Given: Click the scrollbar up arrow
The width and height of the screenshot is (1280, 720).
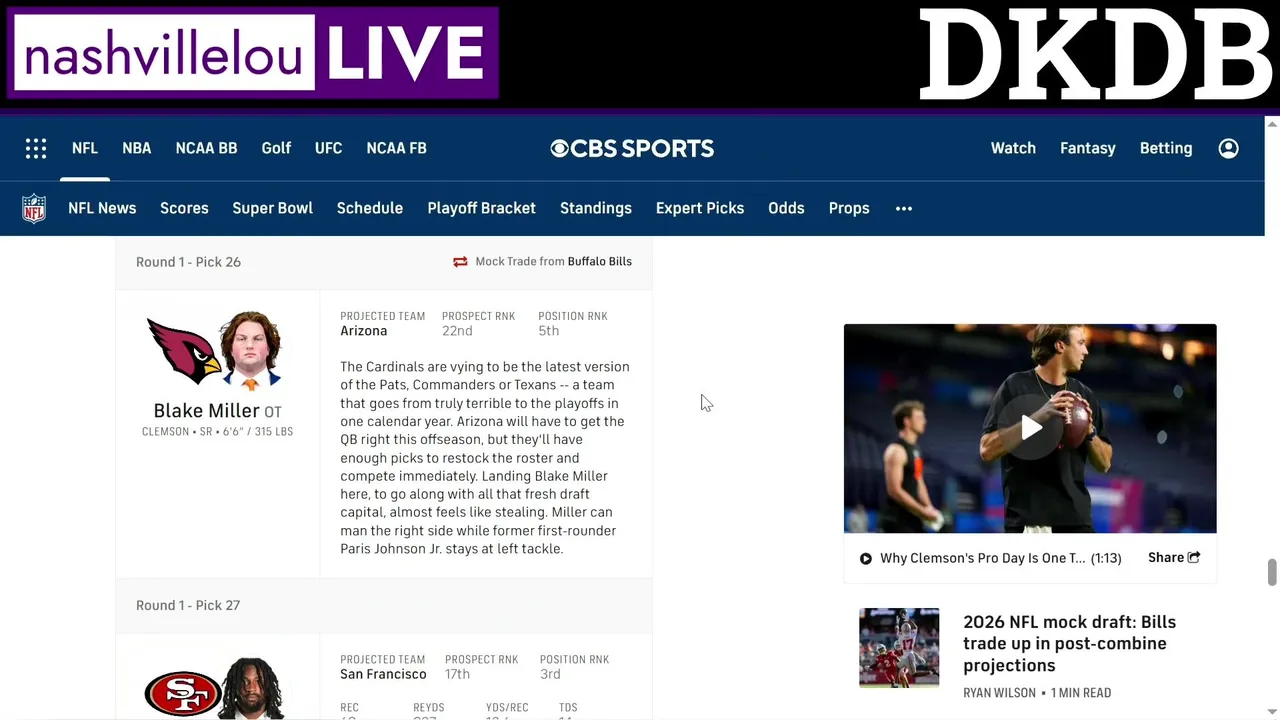Looking at the screenshot, I should click(x=1272, y=124).
